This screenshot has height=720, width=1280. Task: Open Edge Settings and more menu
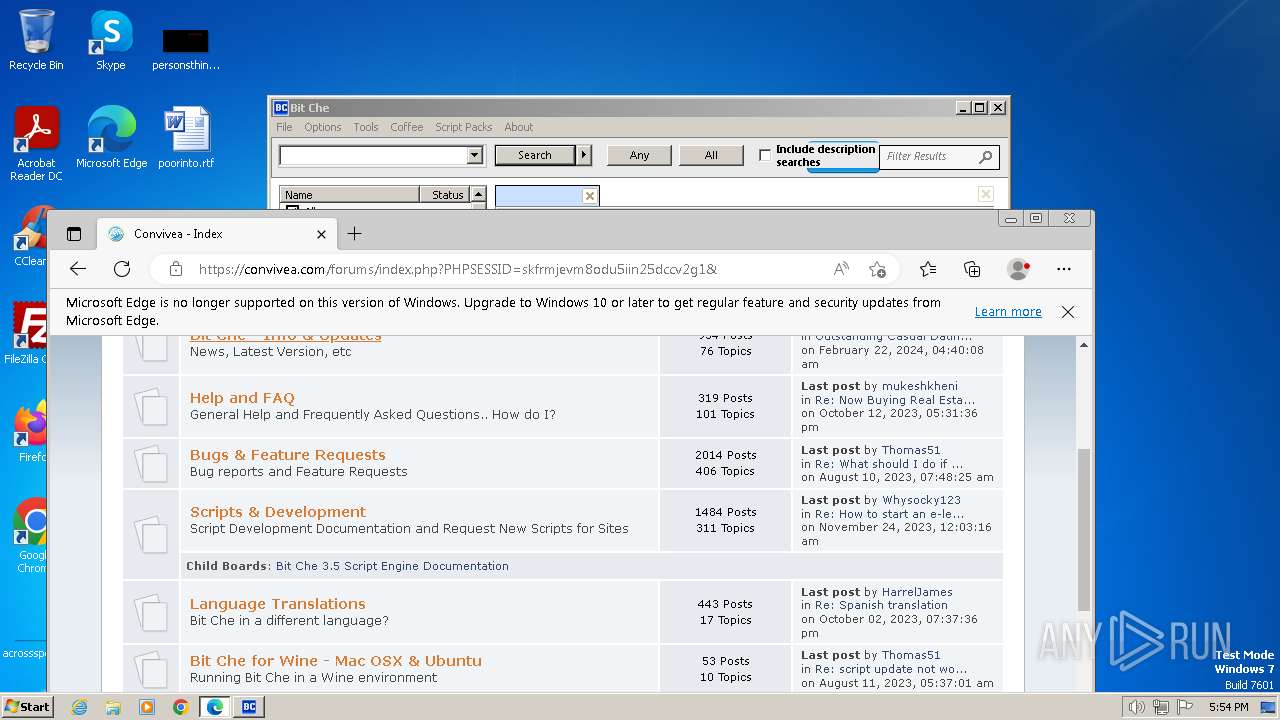(1064, 269)
